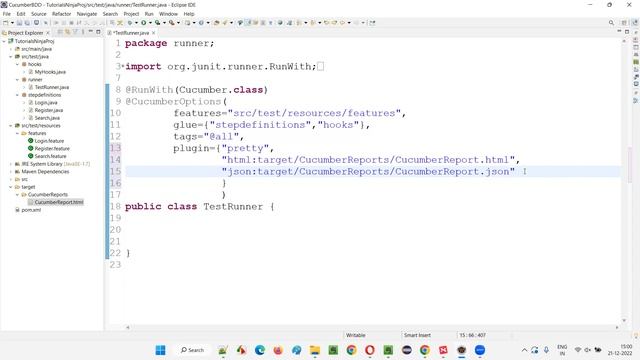
Task: Collapse the target folder
Action: (x=11, y=187)
